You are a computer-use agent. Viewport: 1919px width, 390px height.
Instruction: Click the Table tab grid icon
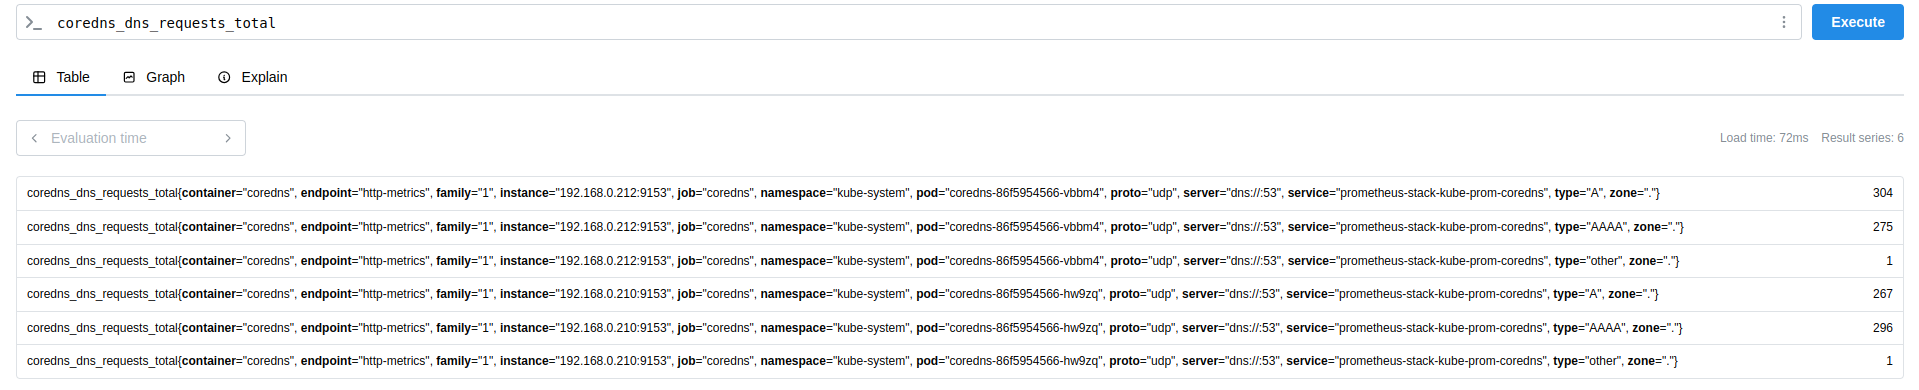[39, 77]
